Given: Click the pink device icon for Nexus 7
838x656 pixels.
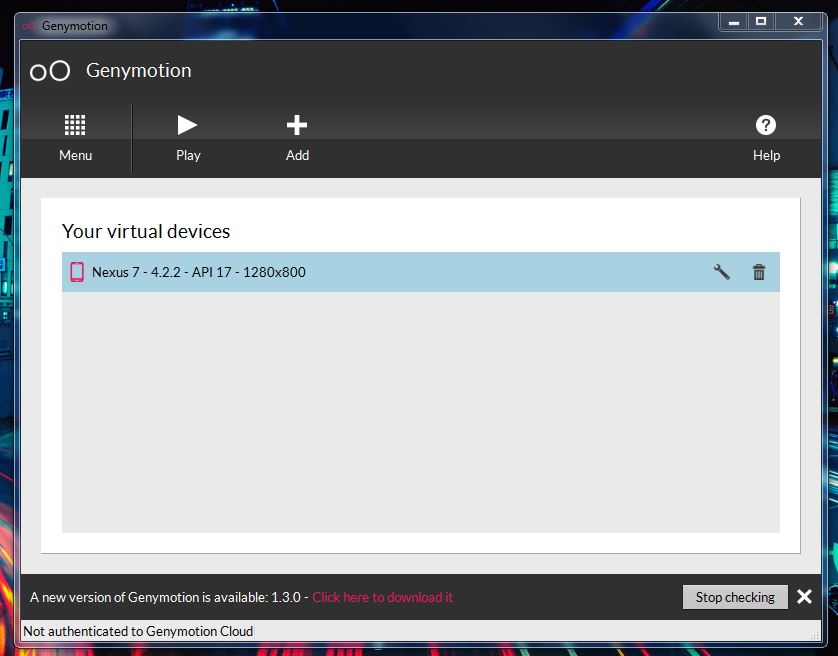Looking at the screenshot, I should tap(77, 272).
